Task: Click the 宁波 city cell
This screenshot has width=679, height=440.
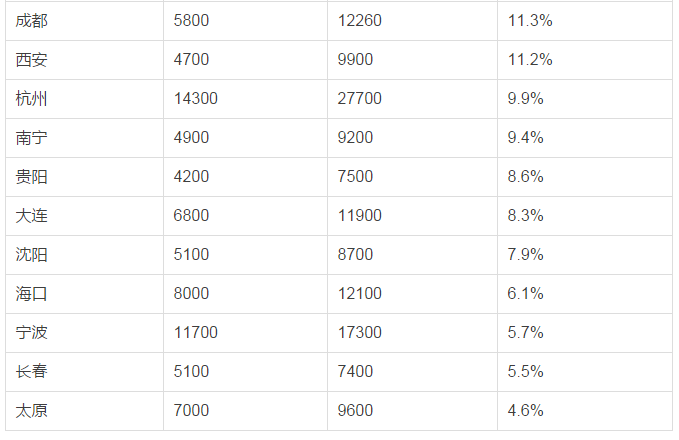Action: 32,333
